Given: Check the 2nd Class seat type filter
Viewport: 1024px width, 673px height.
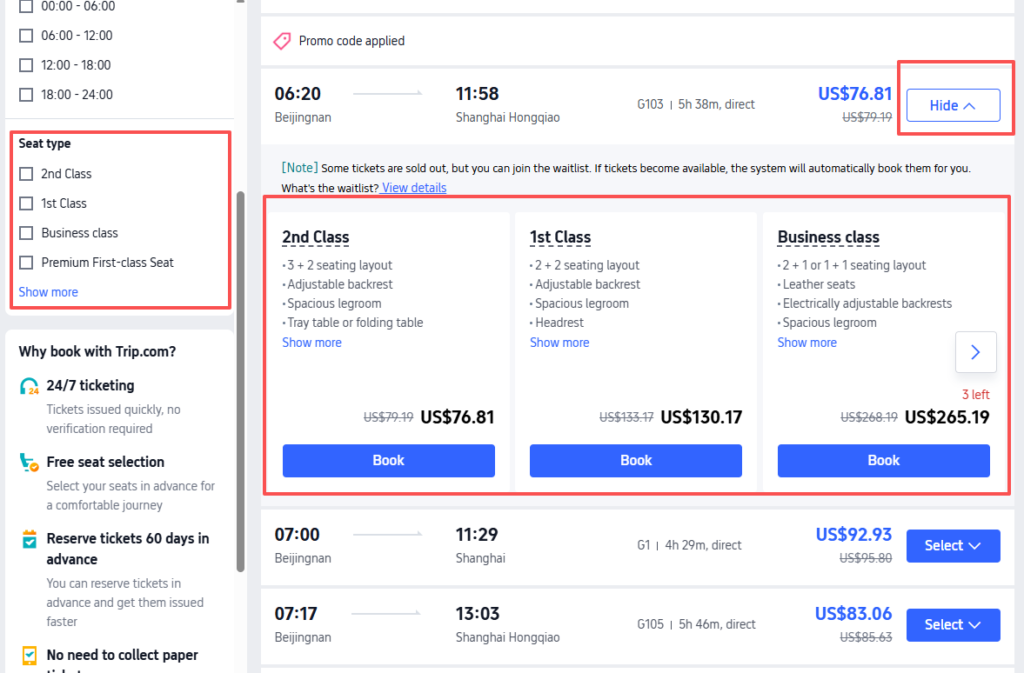Looking at the screenshot, I should pos(25,173).
